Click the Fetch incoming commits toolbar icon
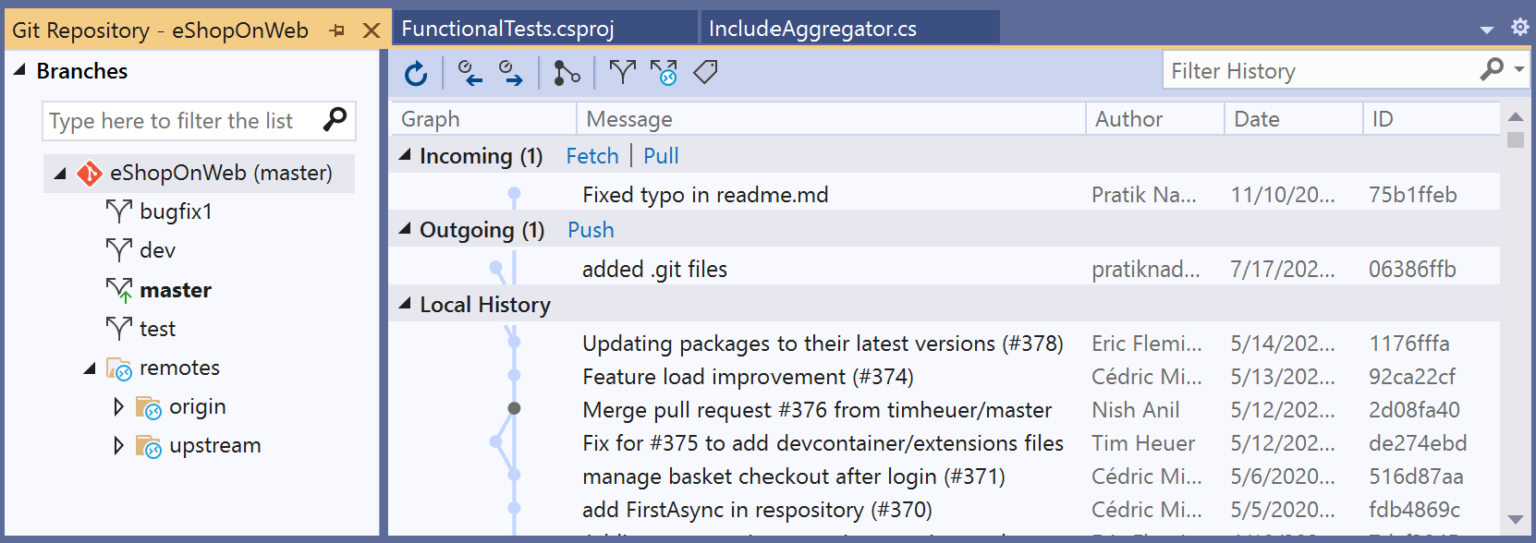Viewport: 1536px width, 543px height. pos(470,72)
